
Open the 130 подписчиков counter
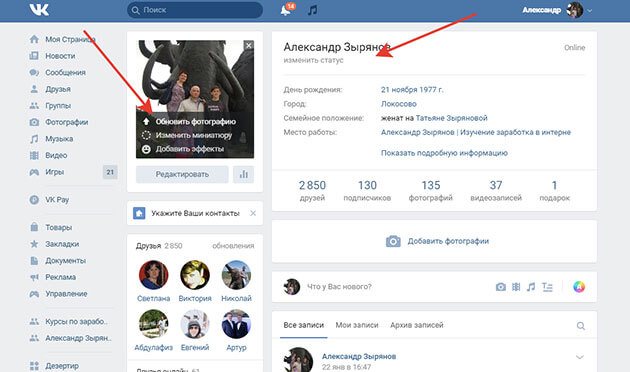click(367, 190)
